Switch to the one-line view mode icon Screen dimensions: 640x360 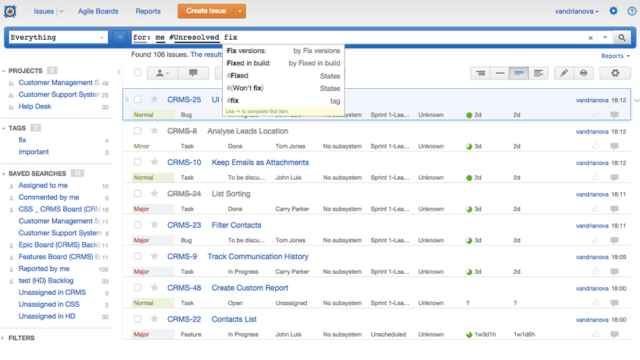click(x=500, y=73)
